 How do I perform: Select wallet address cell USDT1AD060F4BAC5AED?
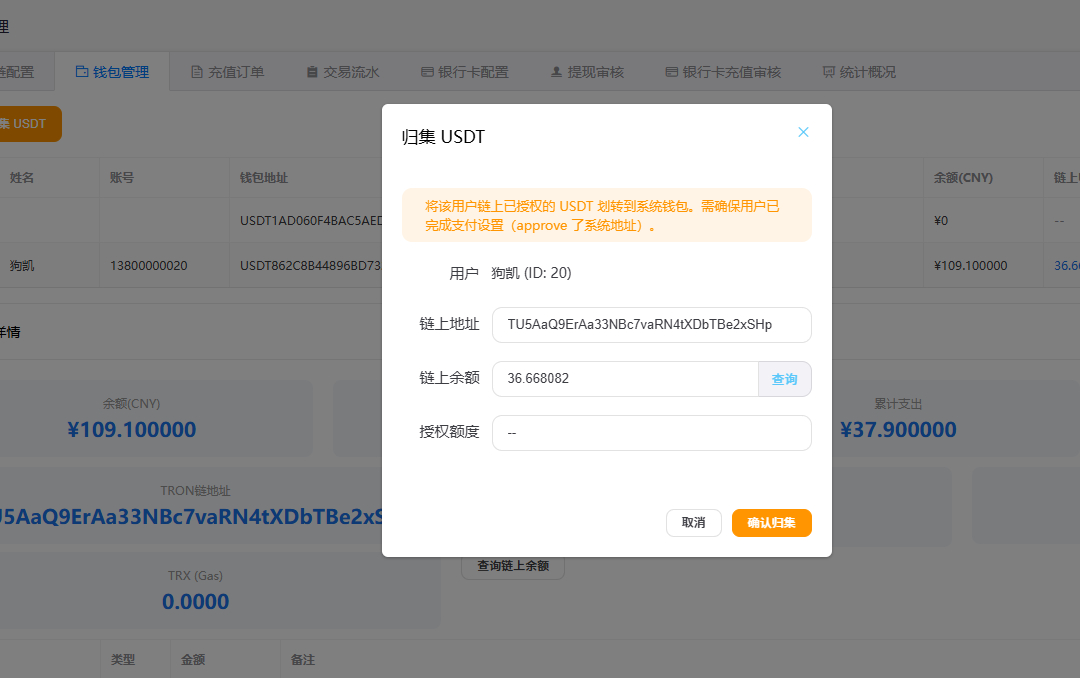(x=311, y=220)
